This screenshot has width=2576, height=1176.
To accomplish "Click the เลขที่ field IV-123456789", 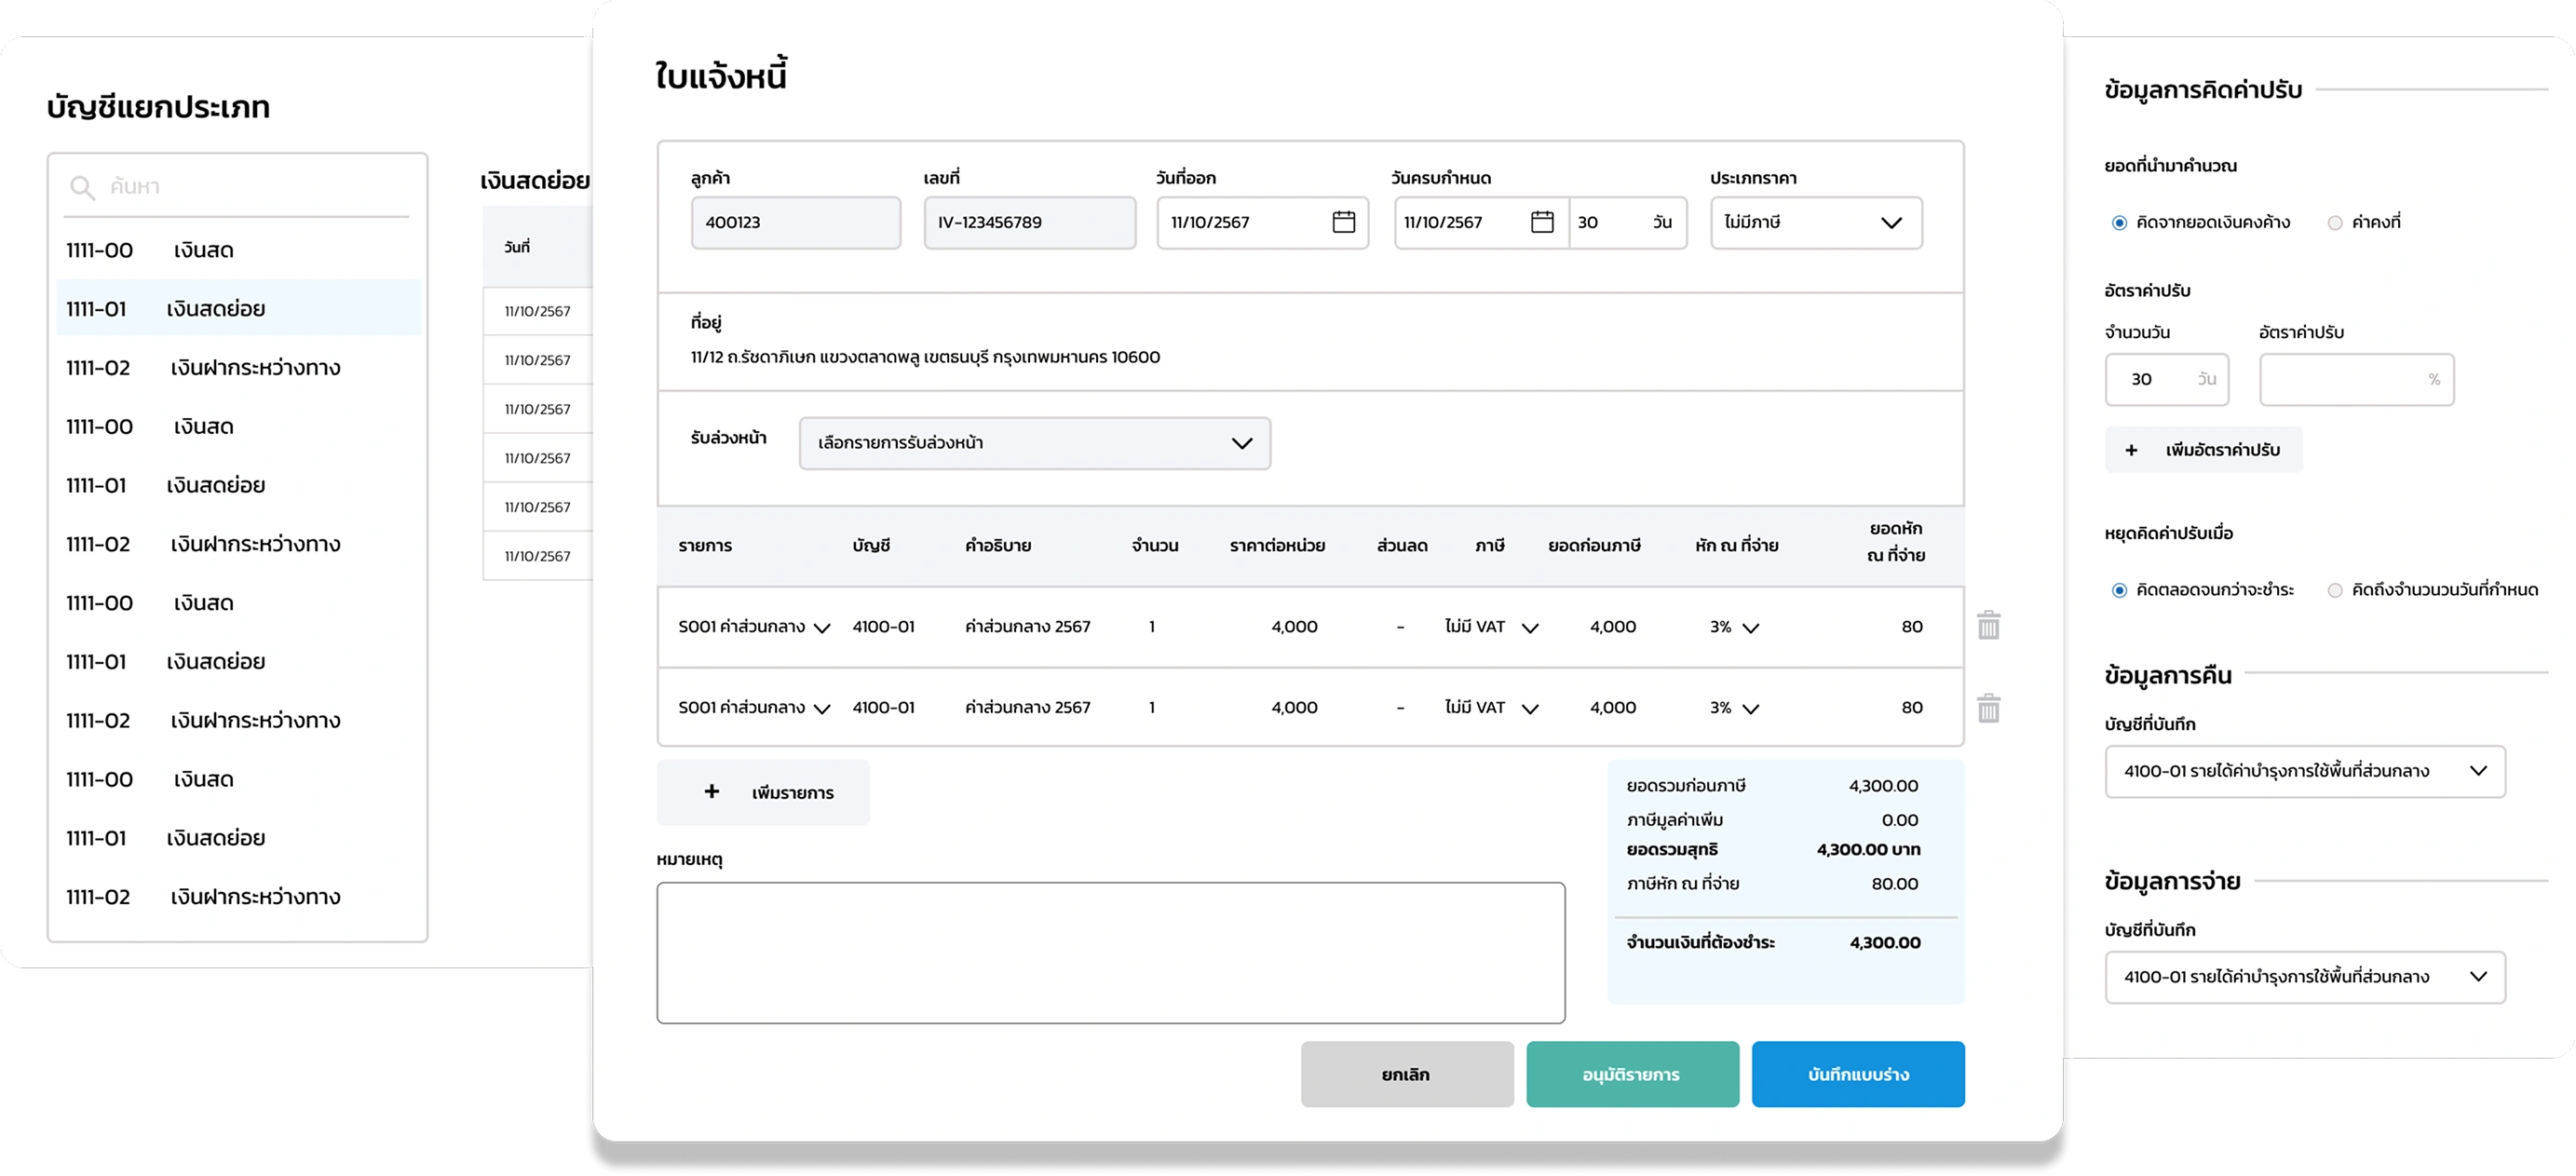I will point(1029,222).
